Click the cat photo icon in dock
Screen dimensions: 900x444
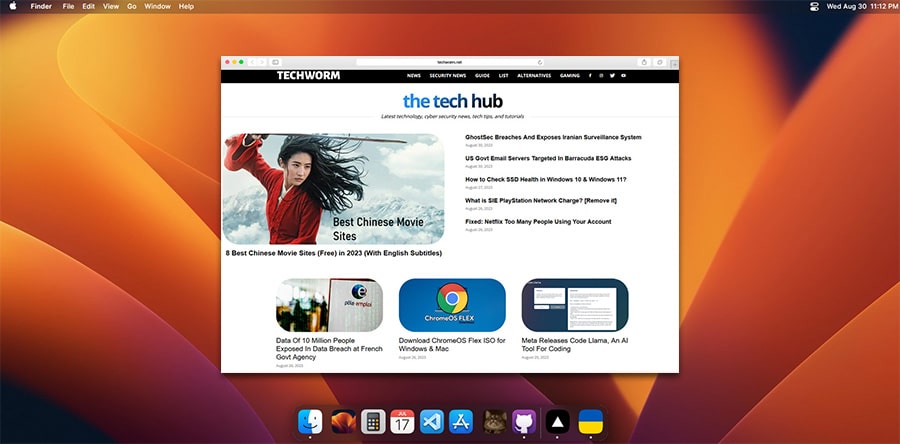click(x=494, y=422)
